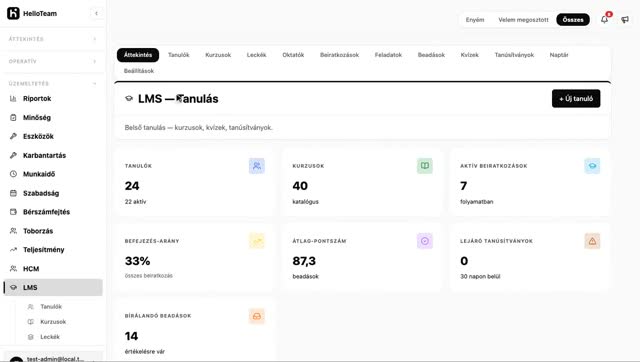Click the LMS graduation cap sidebar icon

point(13,287)
